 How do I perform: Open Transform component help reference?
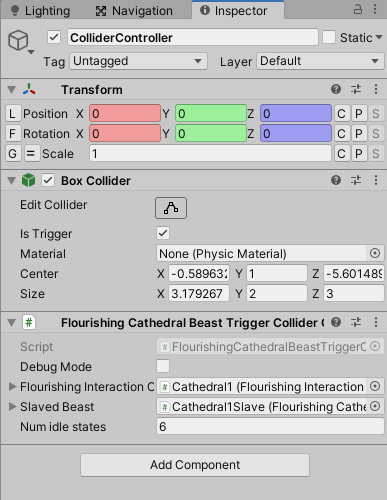(x=336, y=89)
